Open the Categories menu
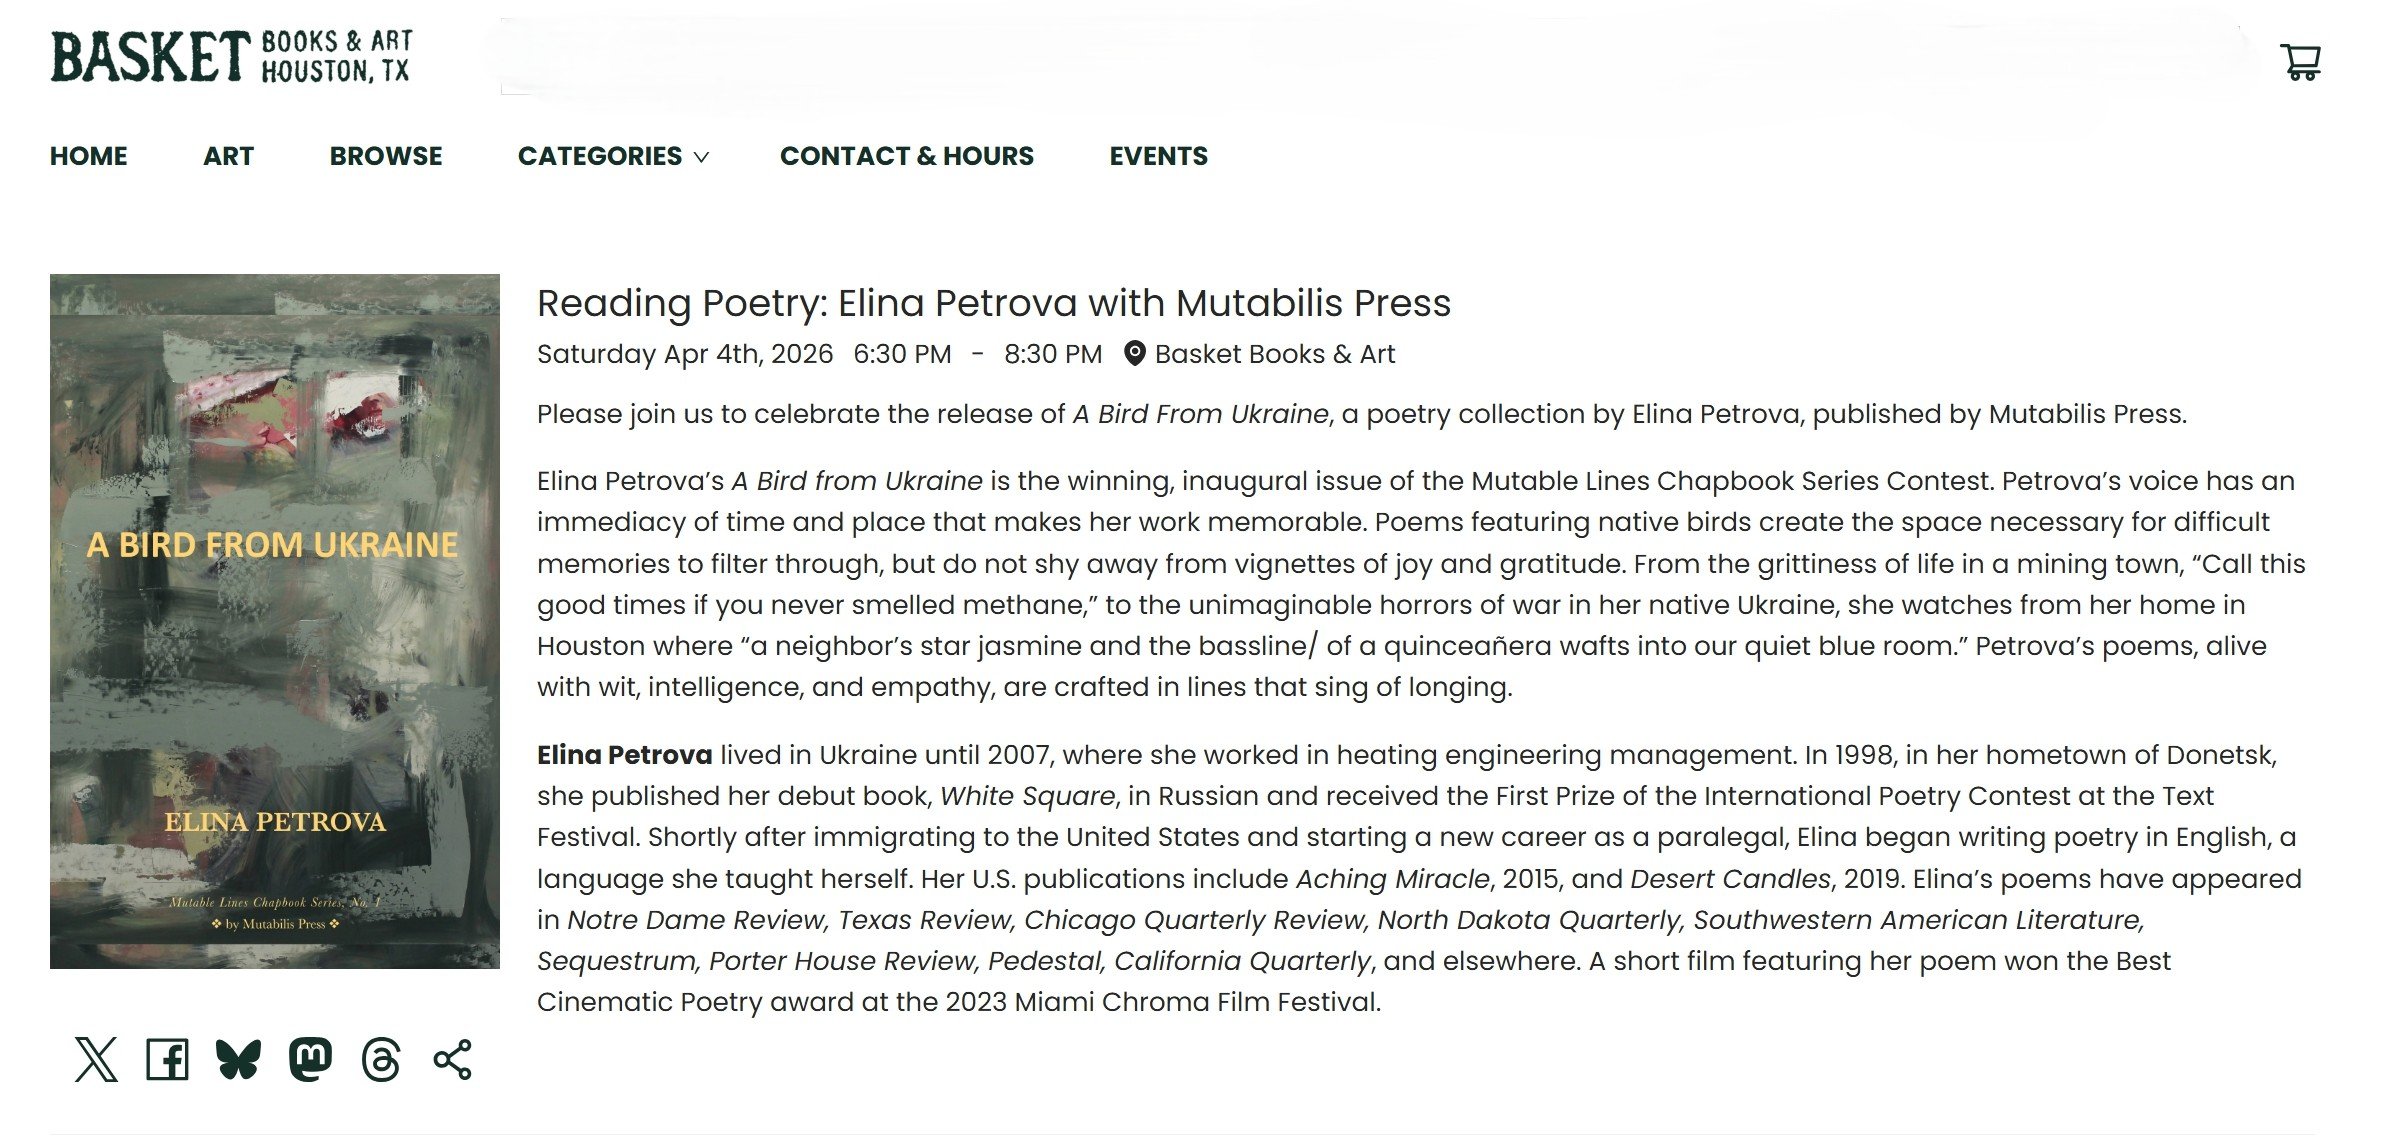The image size is (2408, 1148). tap(613, 156)
